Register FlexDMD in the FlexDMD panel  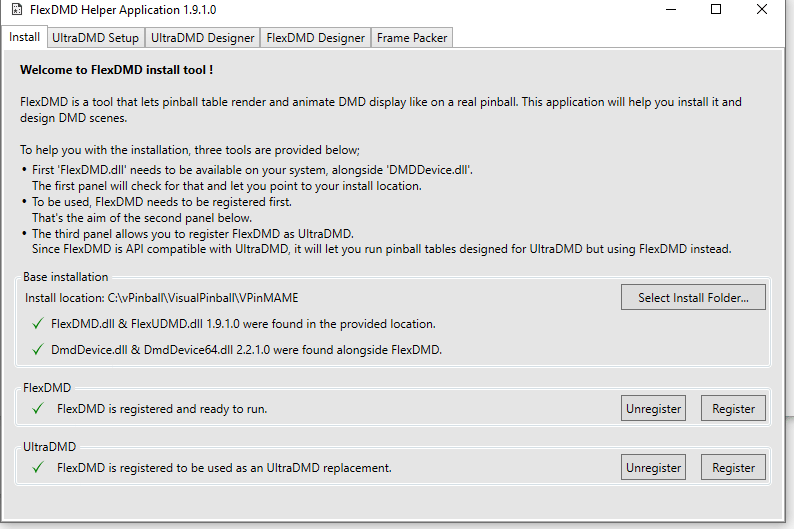(733, 409)
